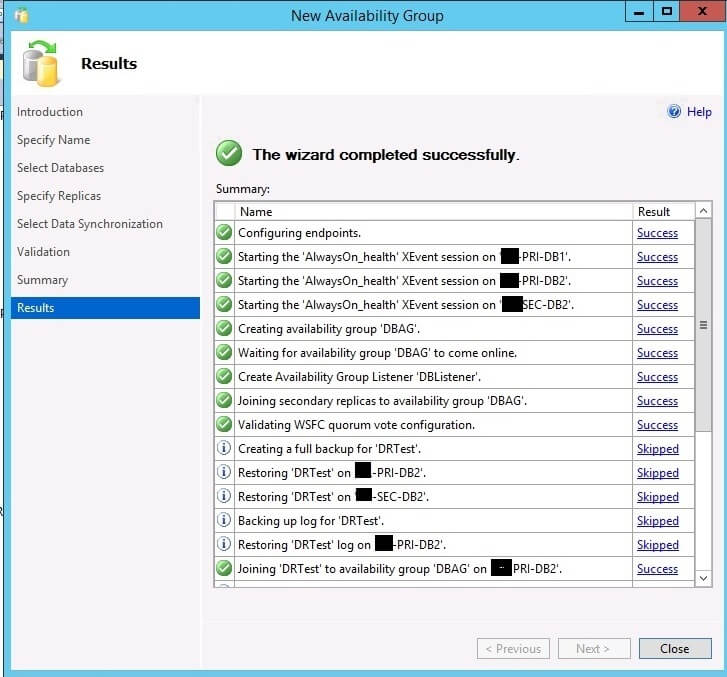Screen dimensions: 727x677
Task: Open Success link for Listener 'DBListener' row
Action: point(657,377)
